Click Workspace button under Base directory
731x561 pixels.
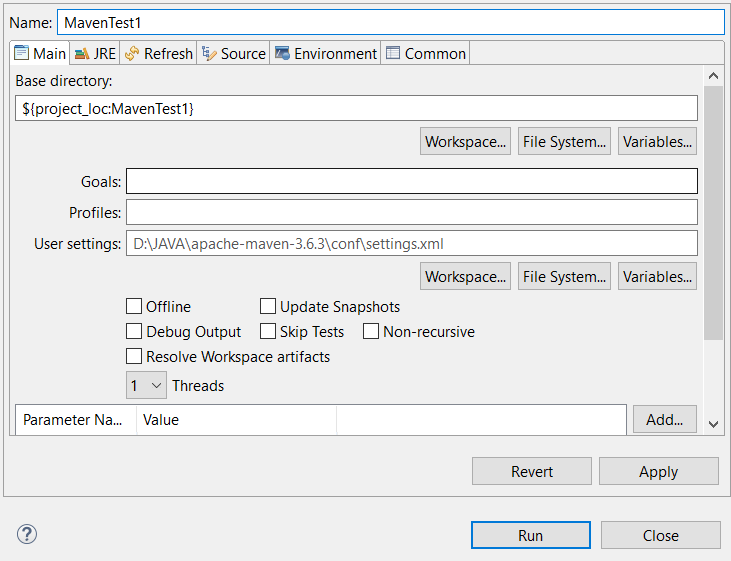pos(465,141)
